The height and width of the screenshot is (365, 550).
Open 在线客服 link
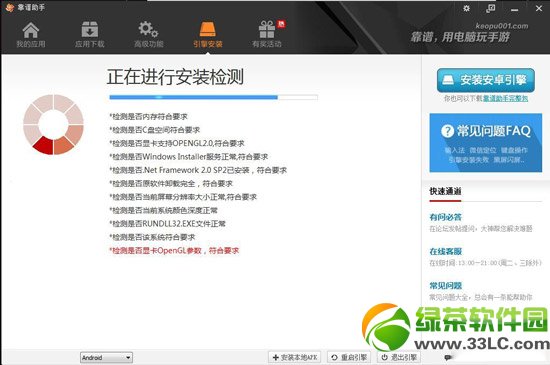(445, 251)
